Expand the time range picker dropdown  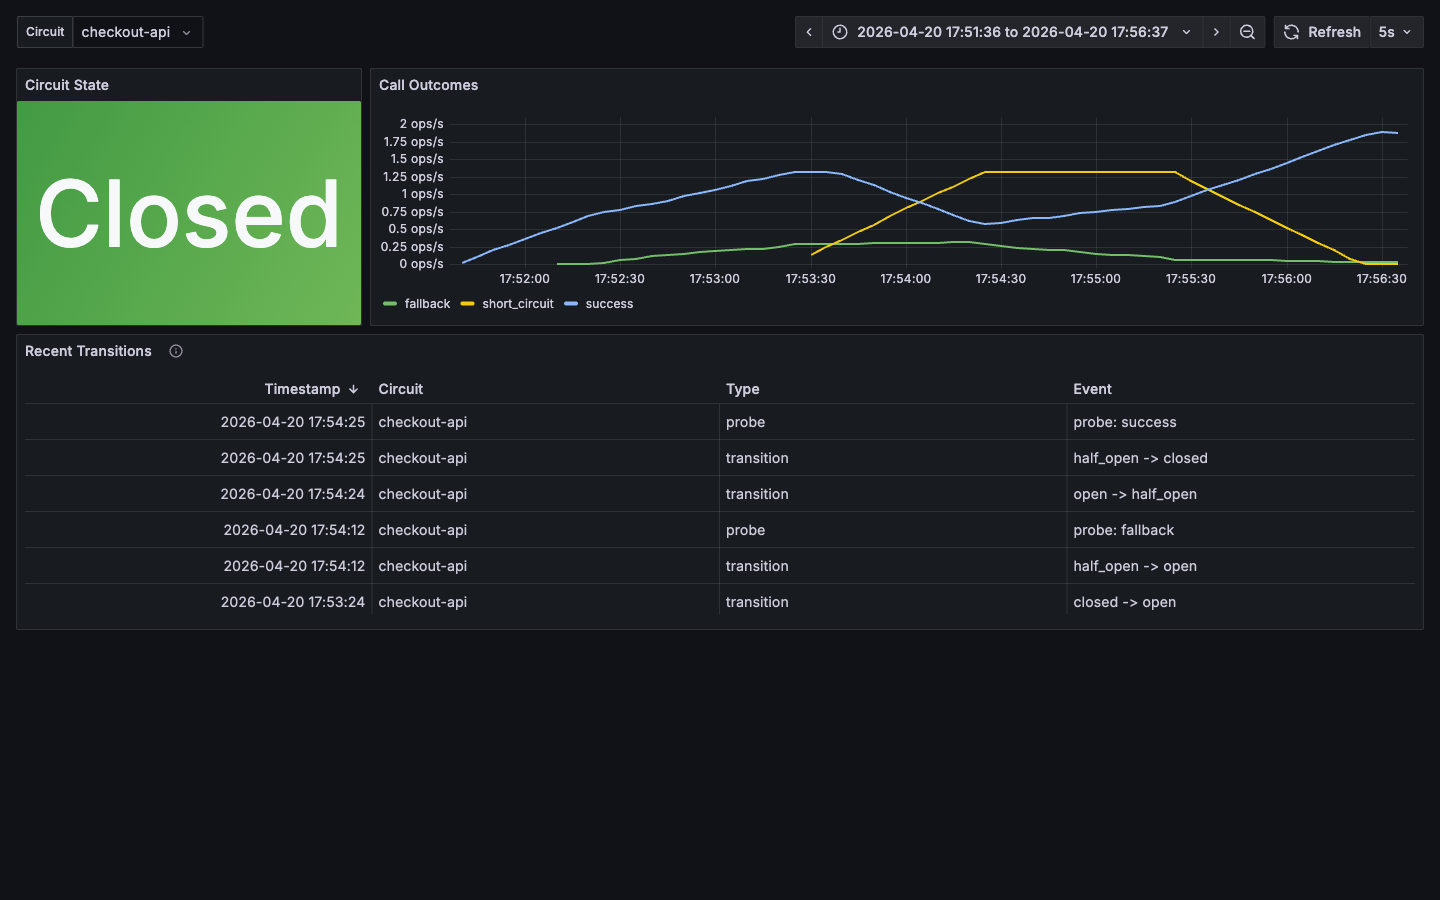coord(1186,31)
